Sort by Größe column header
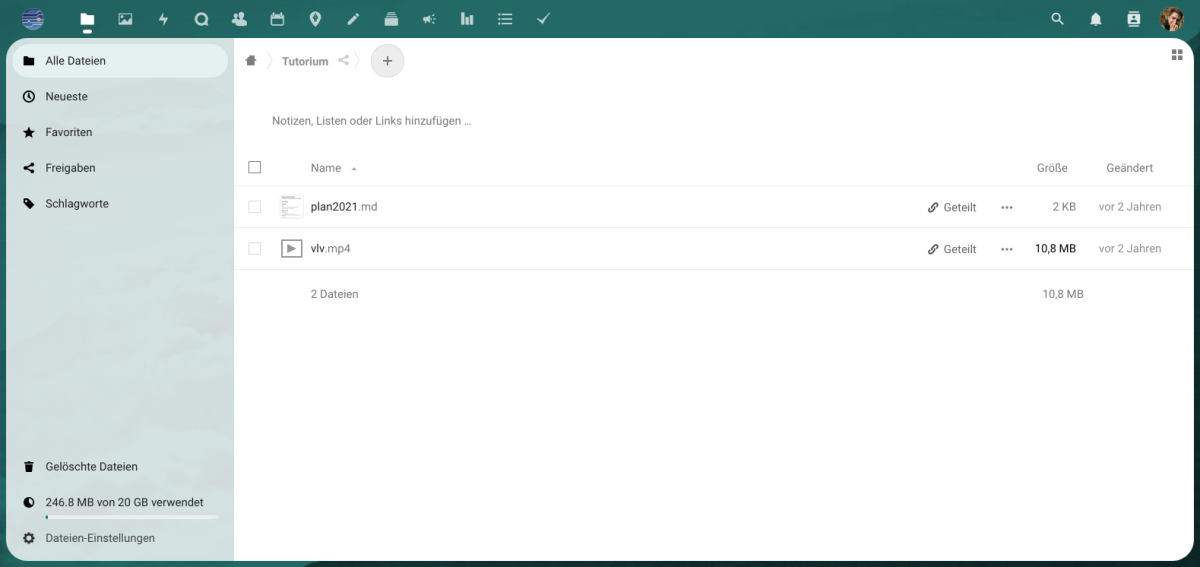The height and width of the screenshot is (567, 1200). (1052, 168)
